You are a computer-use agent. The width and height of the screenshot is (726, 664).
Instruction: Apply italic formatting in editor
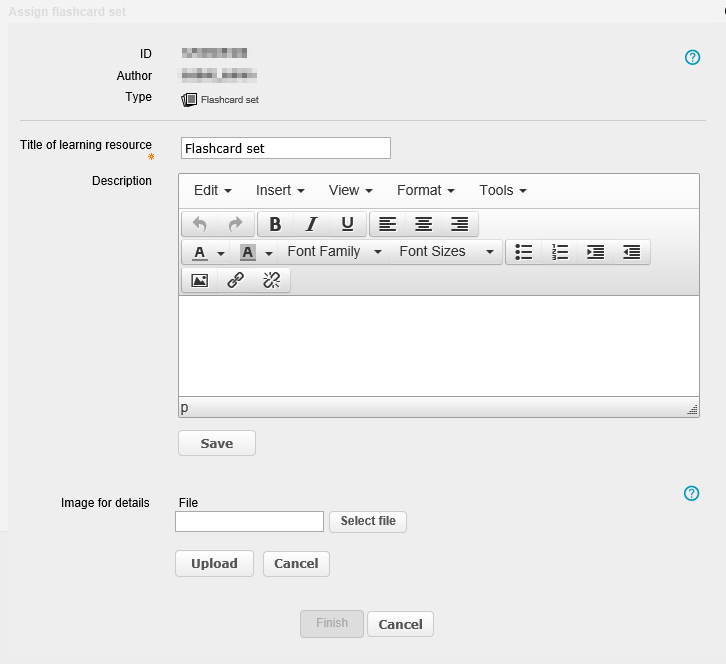(x=311, y=224)
